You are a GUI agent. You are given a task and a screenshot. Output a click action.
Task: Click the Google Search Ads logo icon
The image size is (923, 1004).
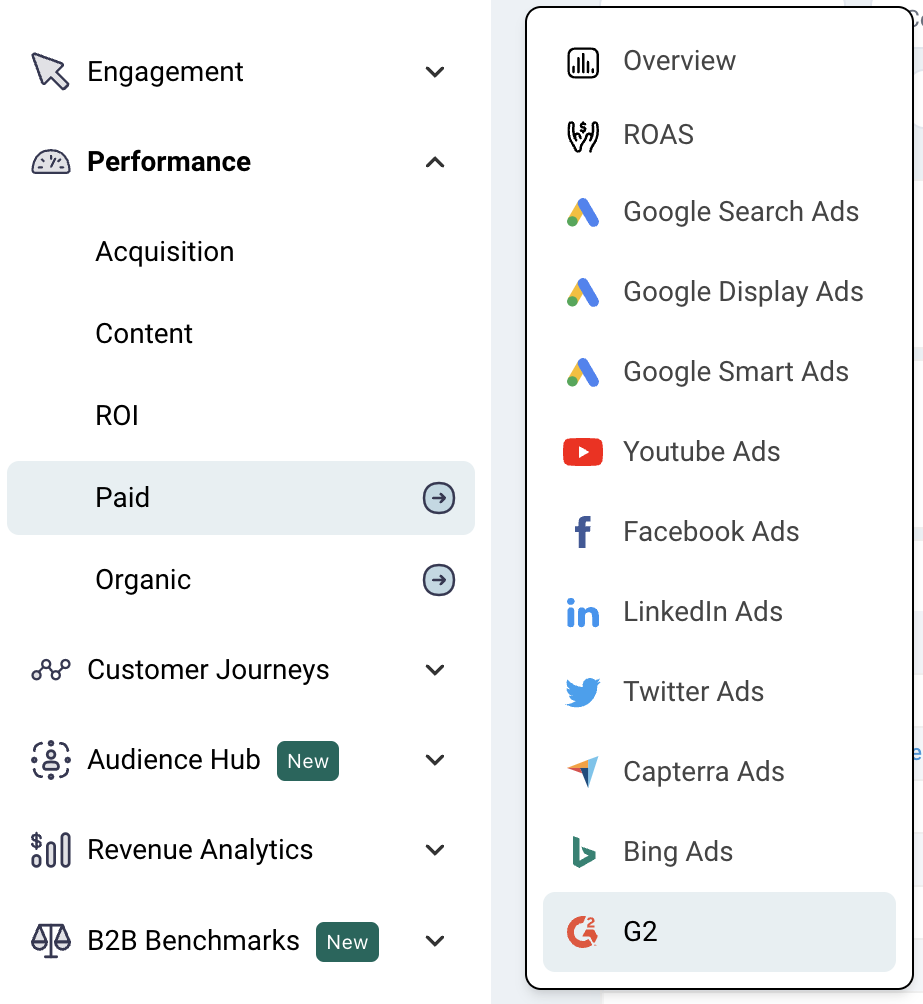(583, 213)
